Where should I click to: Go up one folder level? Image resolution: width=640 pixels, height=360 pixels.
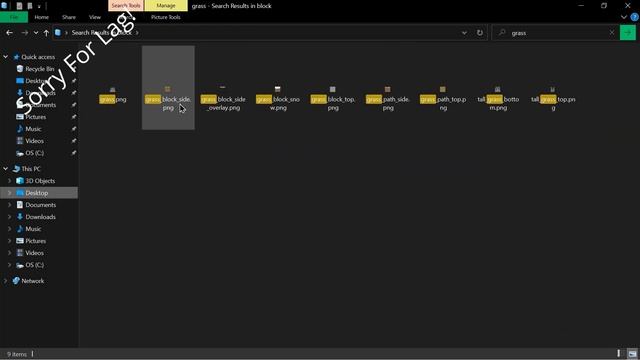pyautogui.click(x=46, y=33)
